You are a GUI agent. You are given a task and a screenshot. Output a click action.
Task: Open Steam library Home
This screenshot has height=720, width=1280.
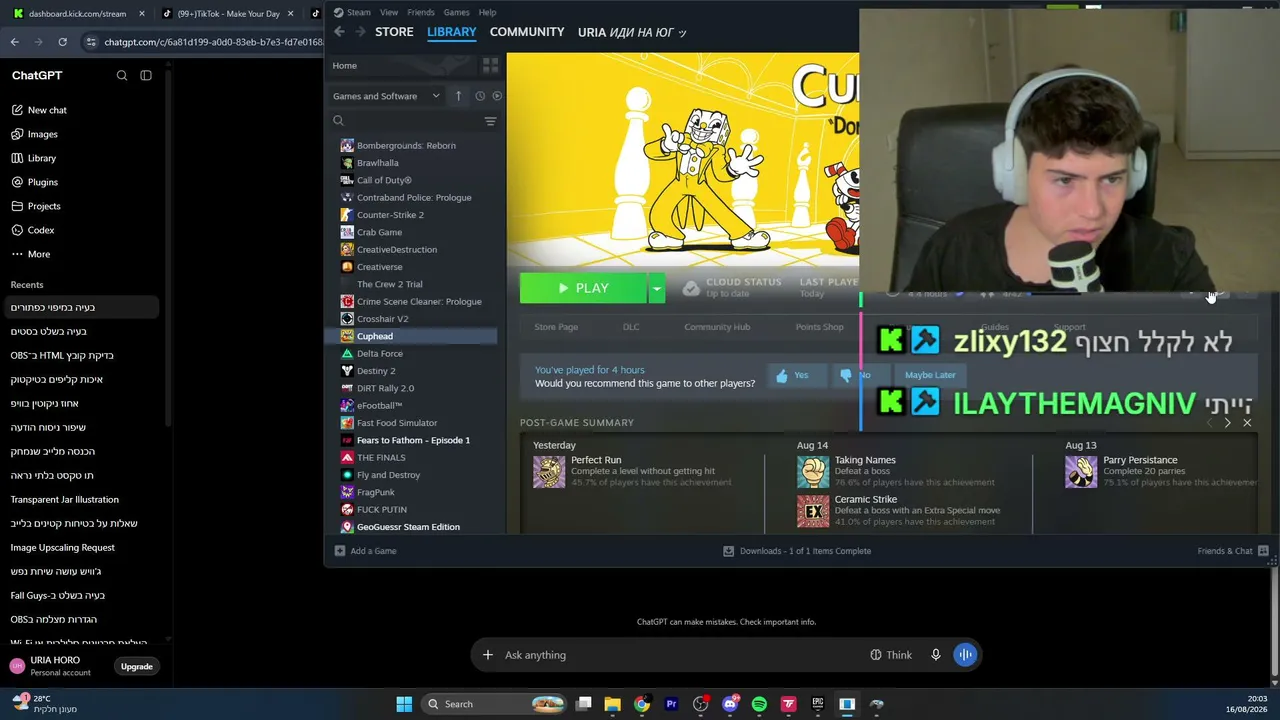coord(345,66)
